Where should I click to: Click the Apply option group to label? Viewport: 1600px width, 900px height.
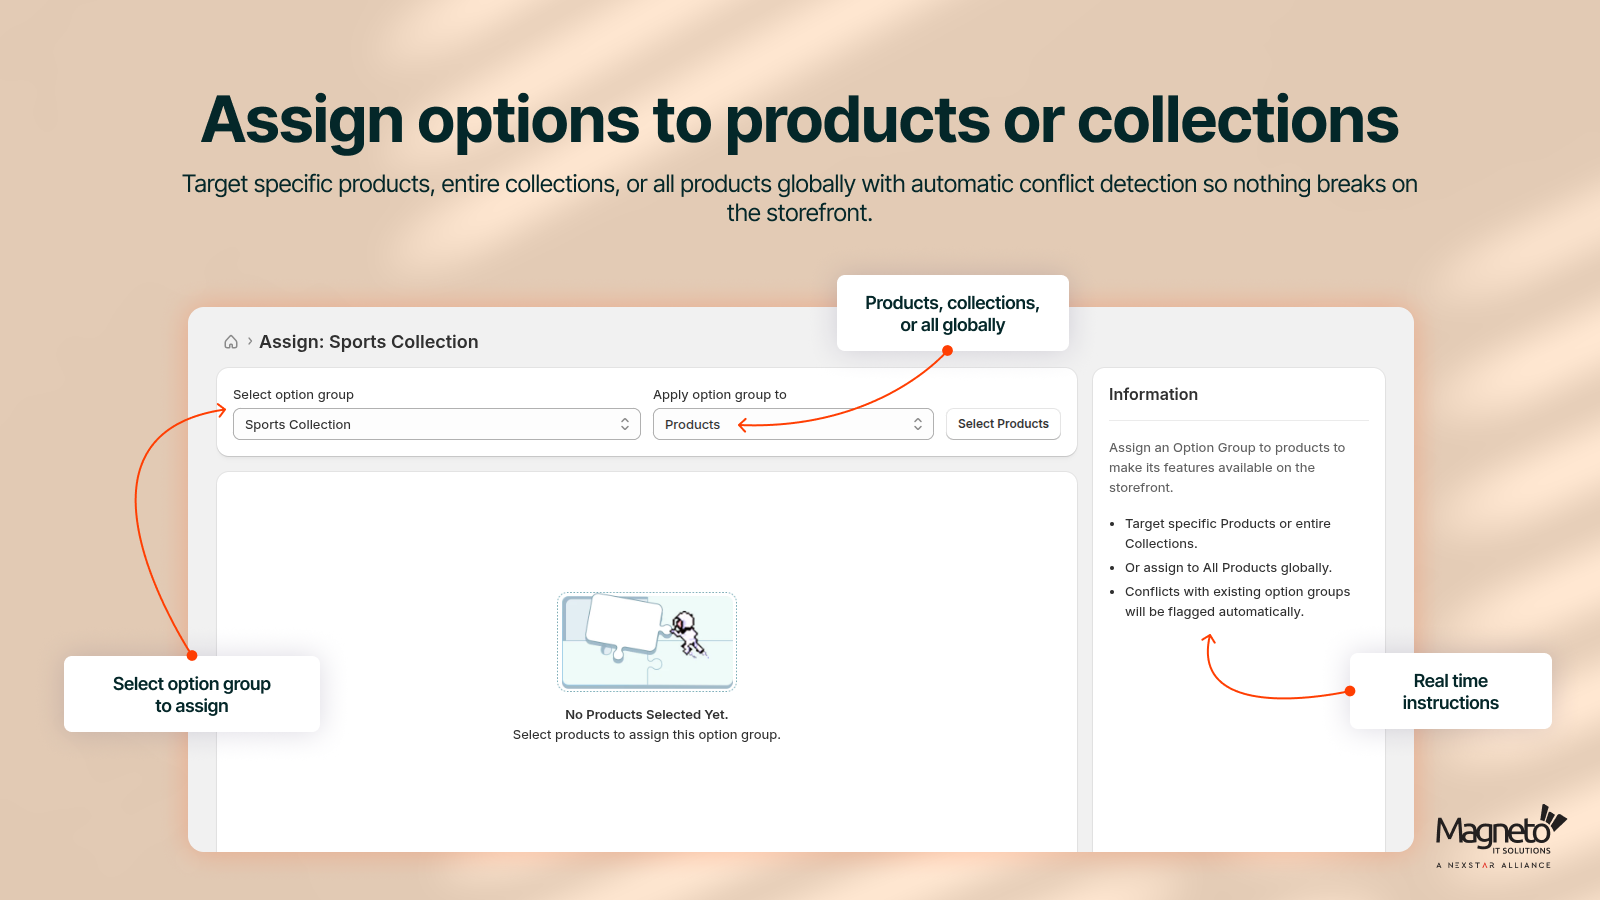pyautogui.click(x=720, y=395)
